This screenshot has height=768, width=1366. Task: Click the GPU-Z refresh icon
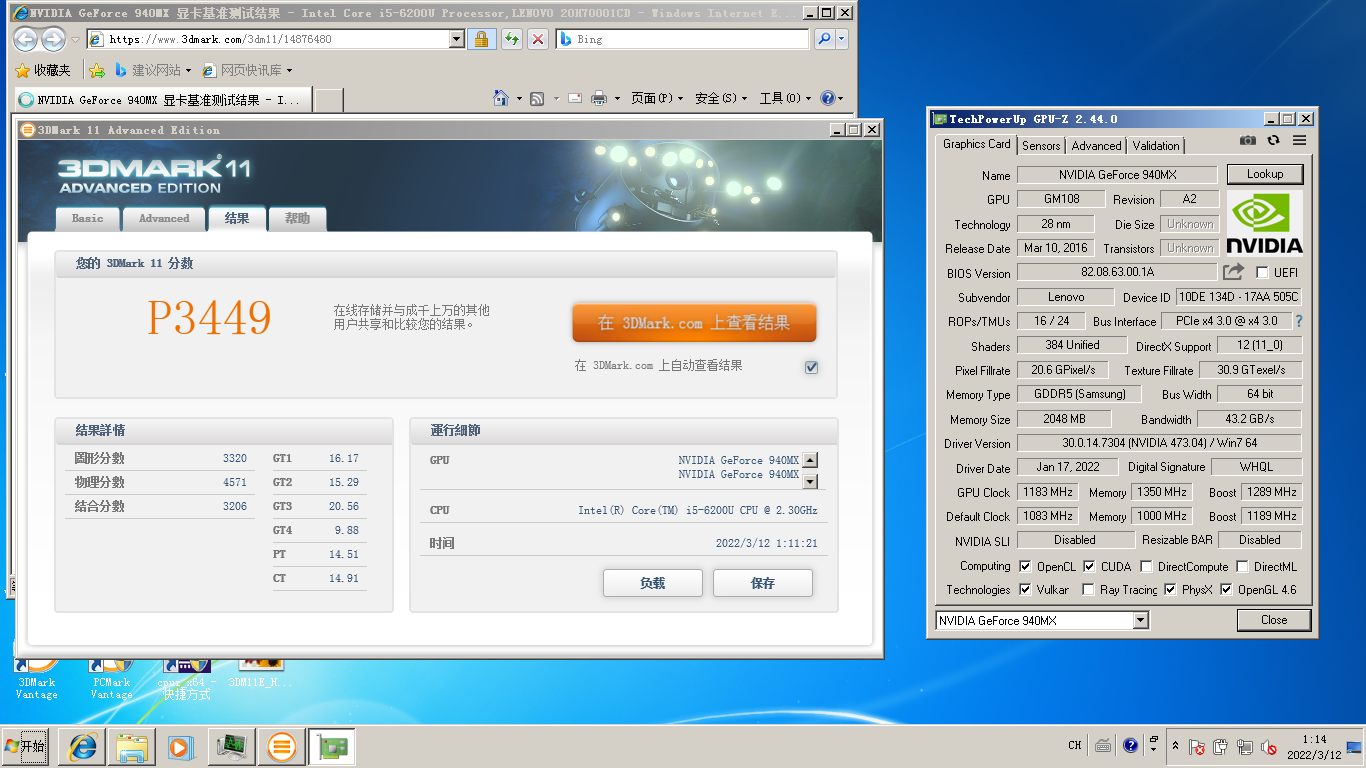[x=1273, y=141]
